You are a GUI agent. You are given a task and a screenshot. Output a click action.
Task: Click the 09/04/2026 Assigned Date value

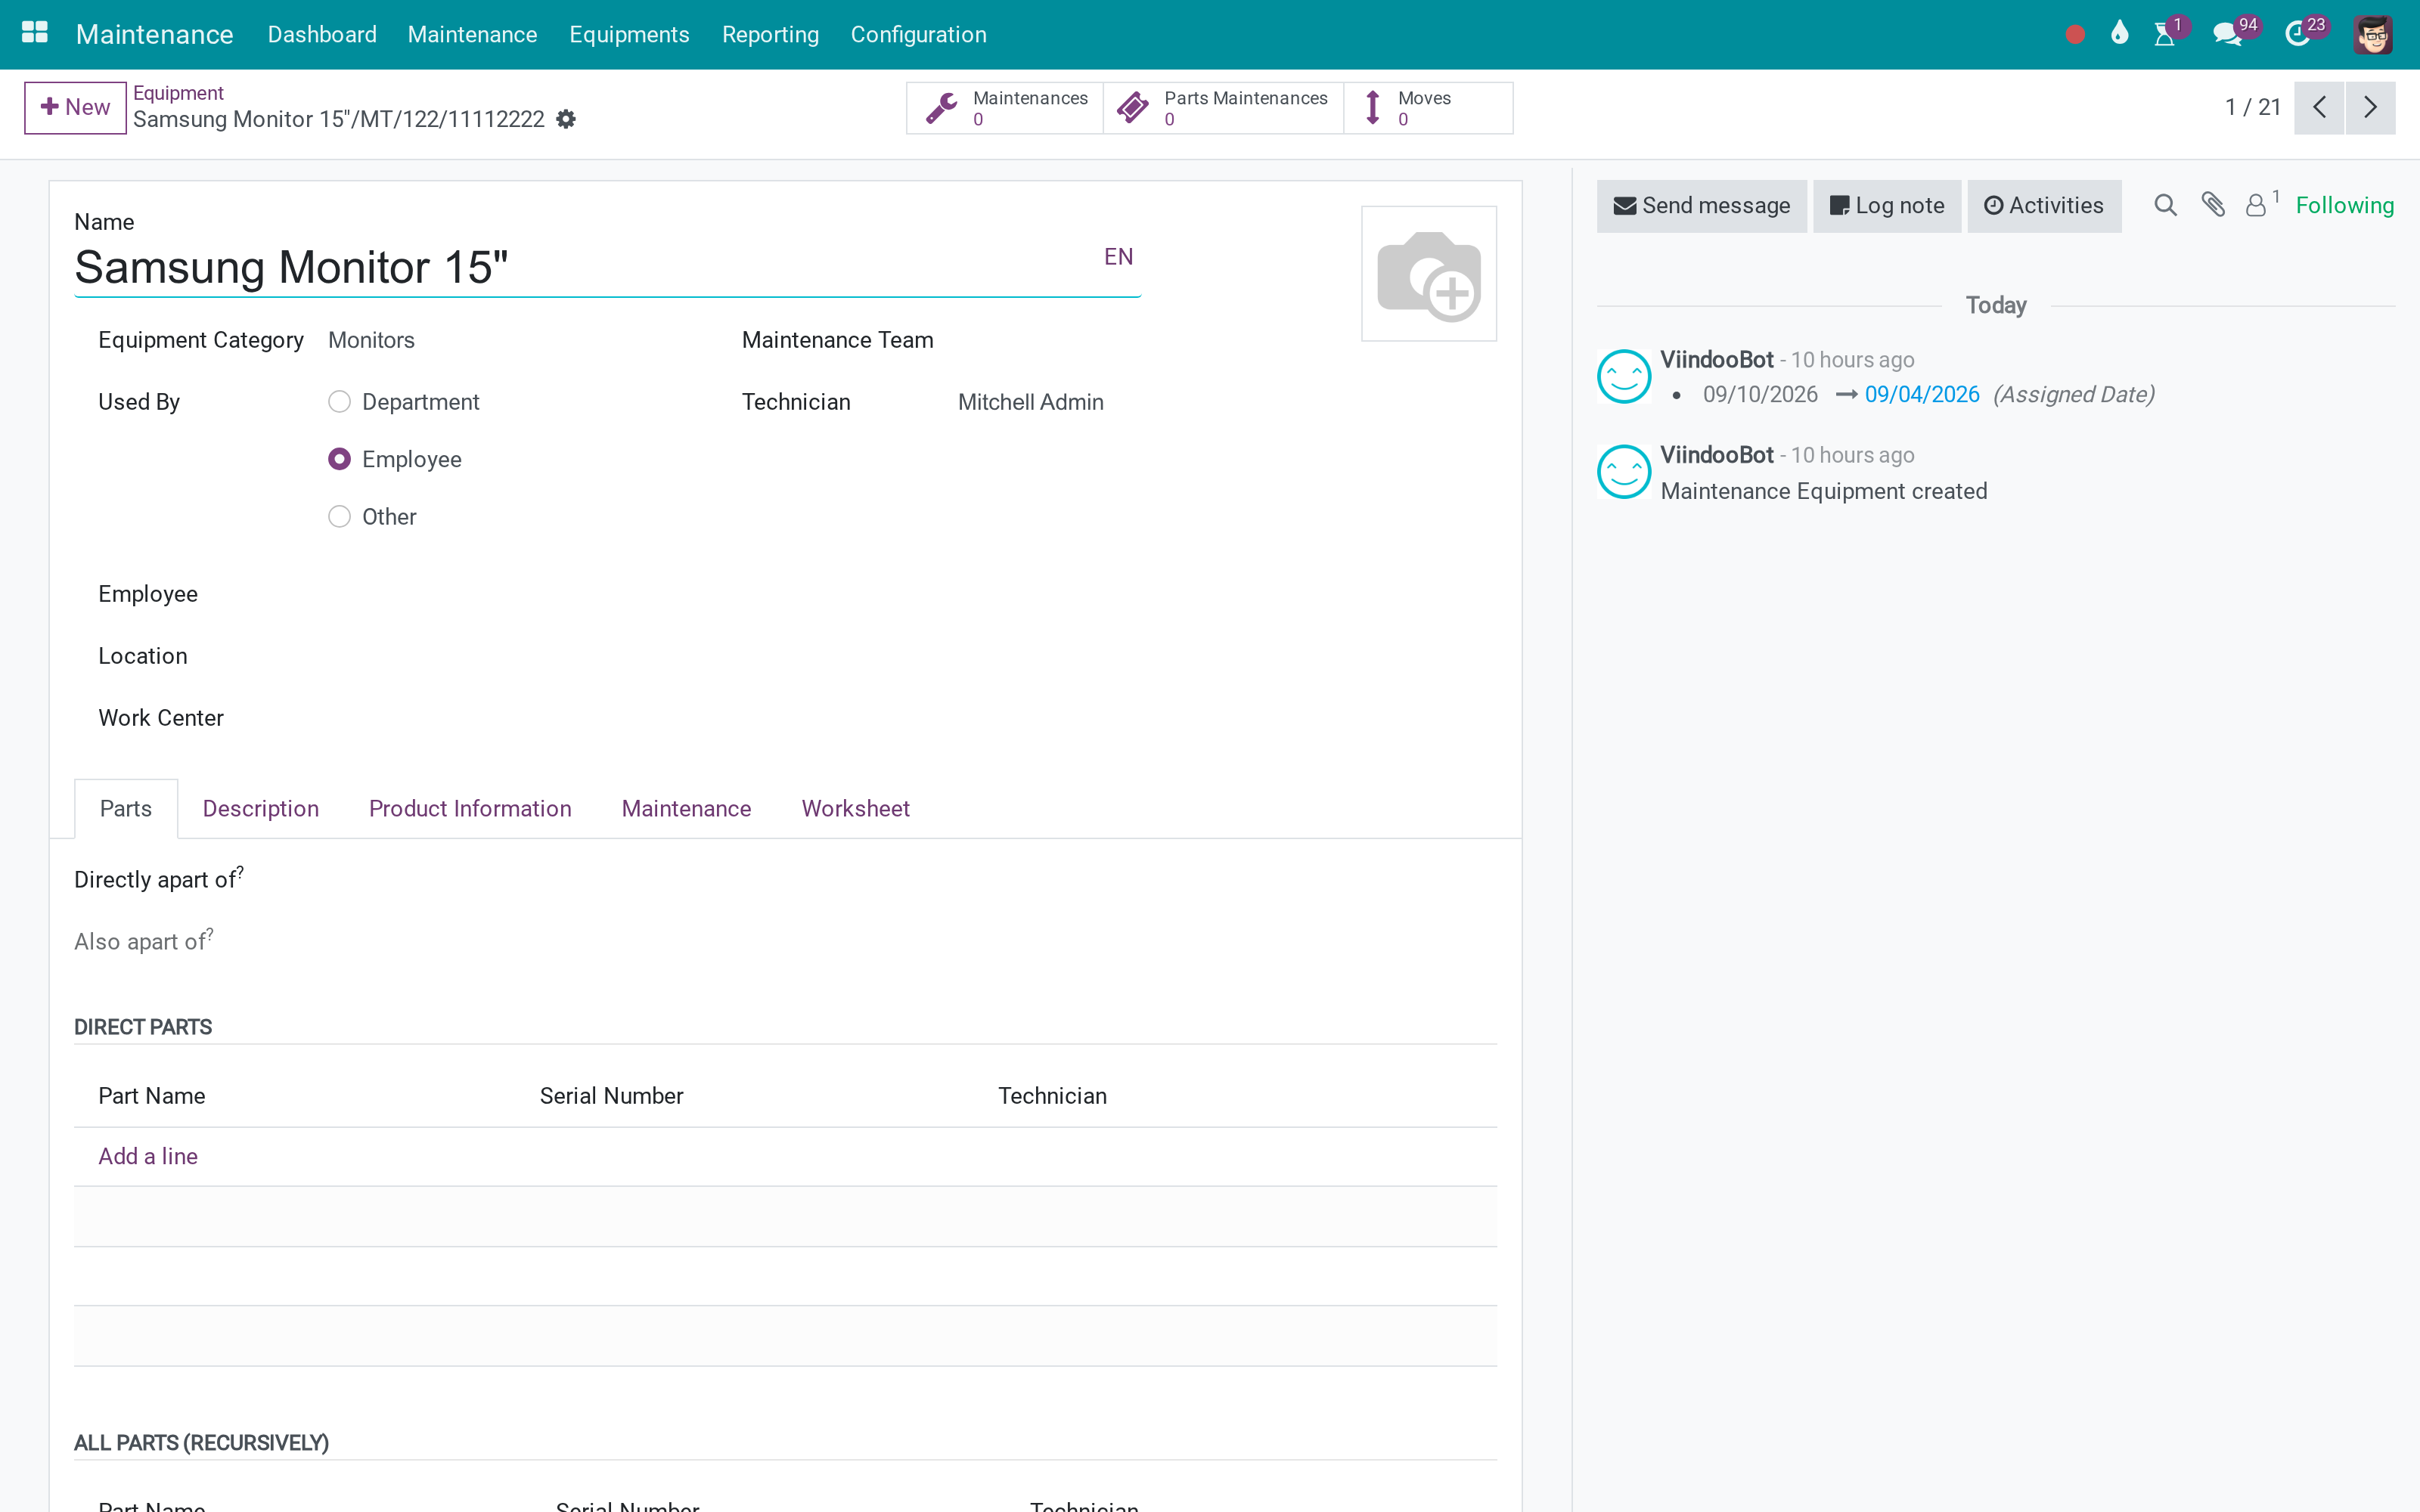pos(1921,395)
